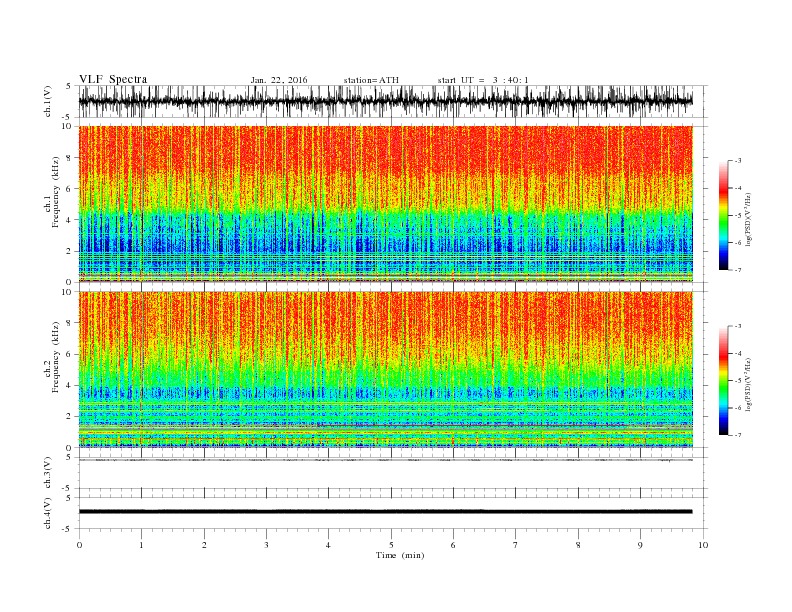This screenshot has width=792, height=612.
Task: Click time axis tick label "0"
Action: pyautogui.click(x=79, y=545)
